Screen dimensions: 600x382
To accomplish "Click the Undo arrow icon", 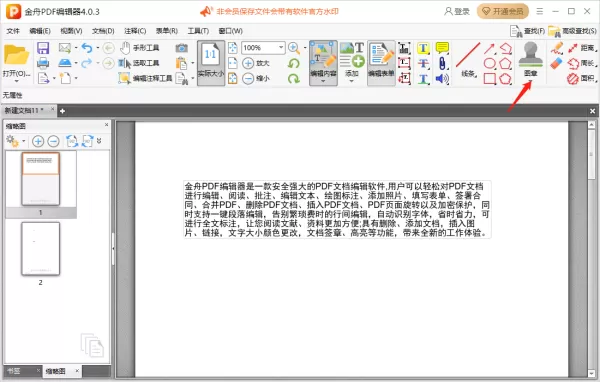I will point(87,48).
